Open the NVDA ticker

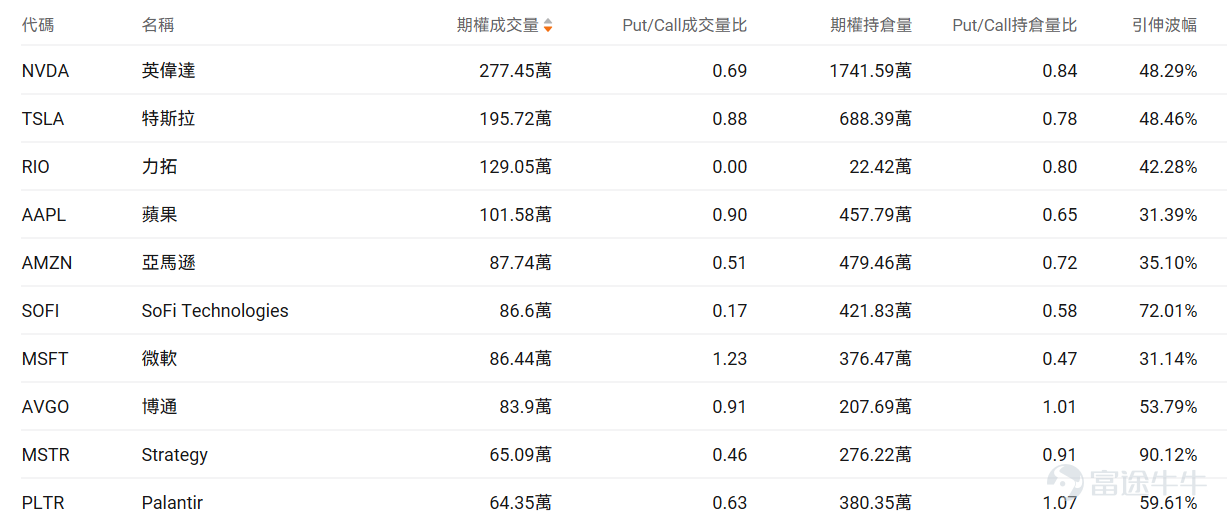click(45, 71)
